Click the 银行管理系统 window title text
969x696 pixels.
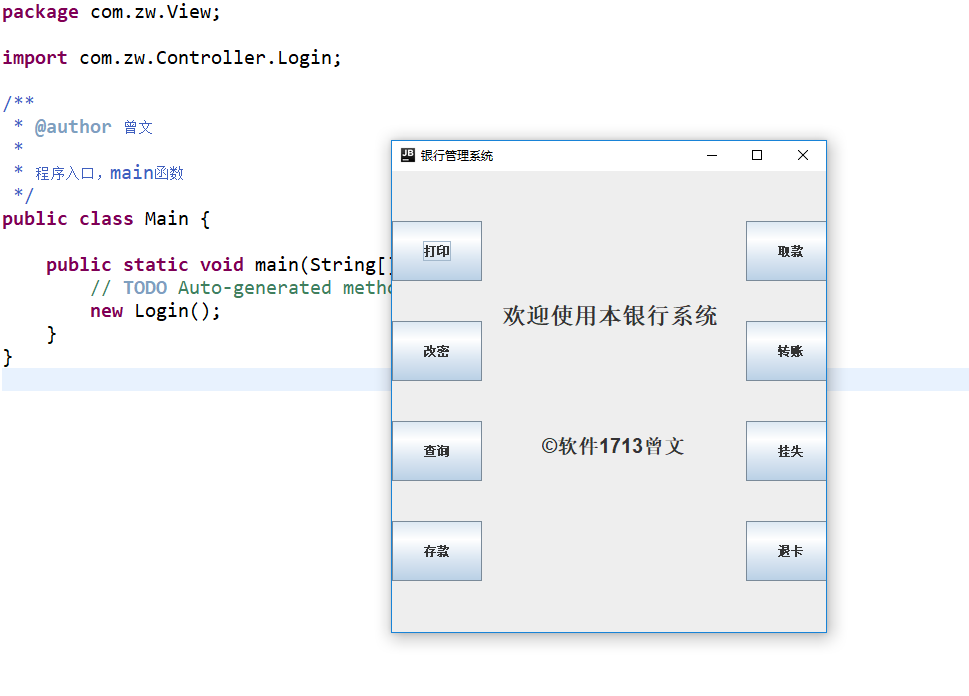457,156
